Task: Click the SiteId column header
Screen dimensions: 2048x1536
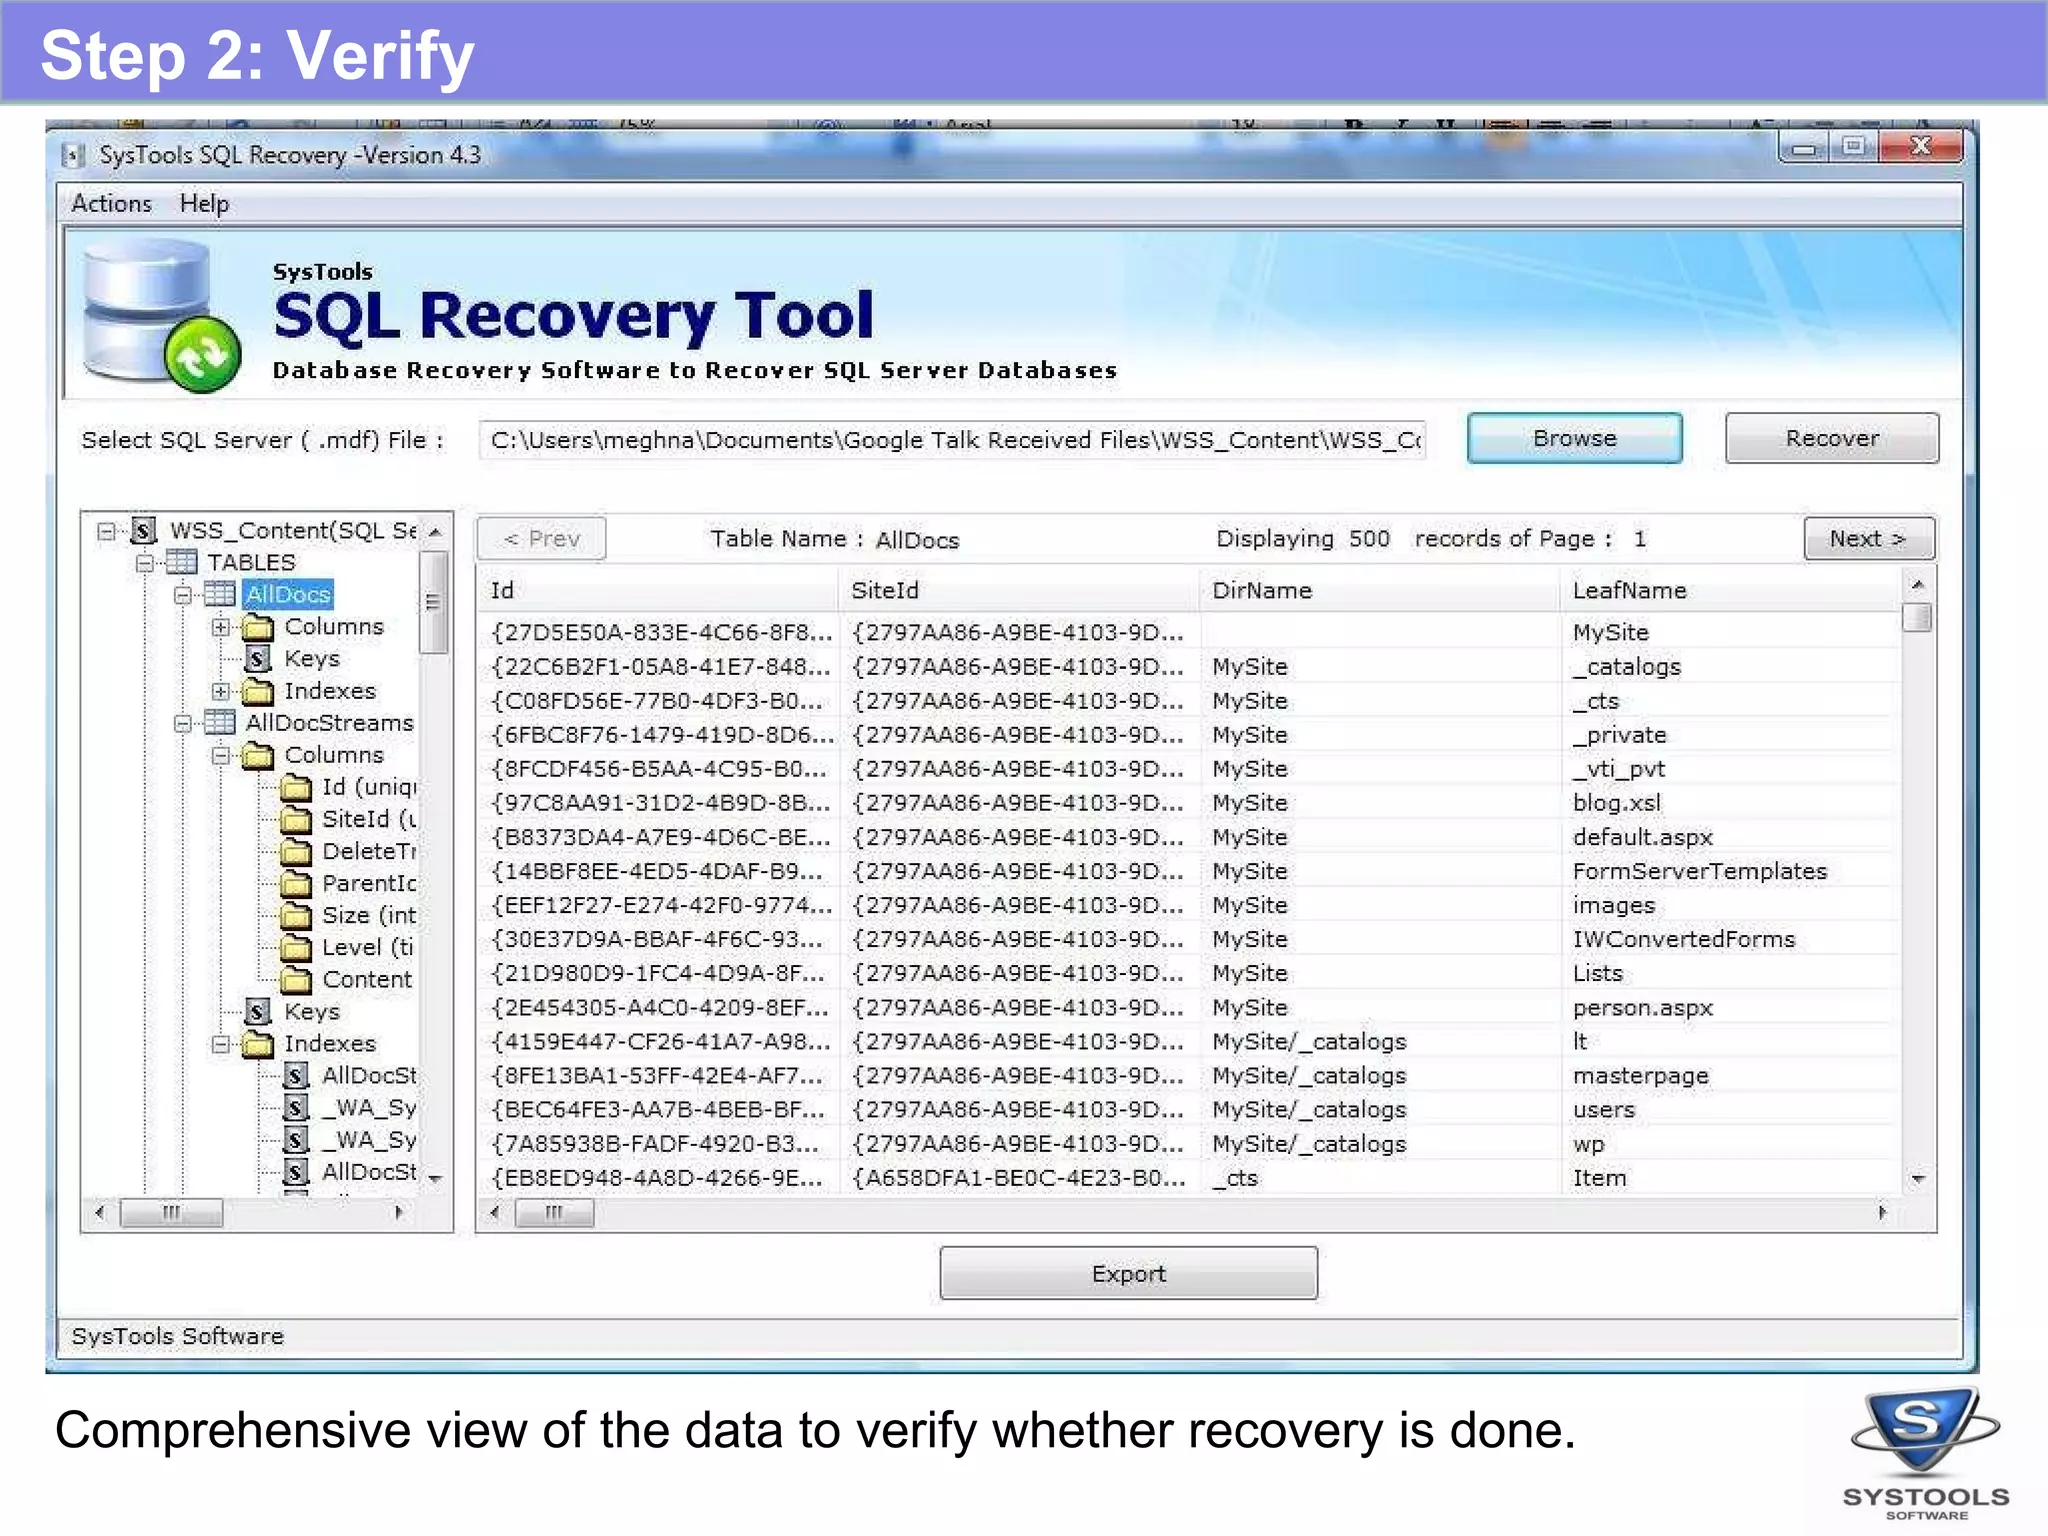Action: pyautogui.click(x=1018, y=590)
